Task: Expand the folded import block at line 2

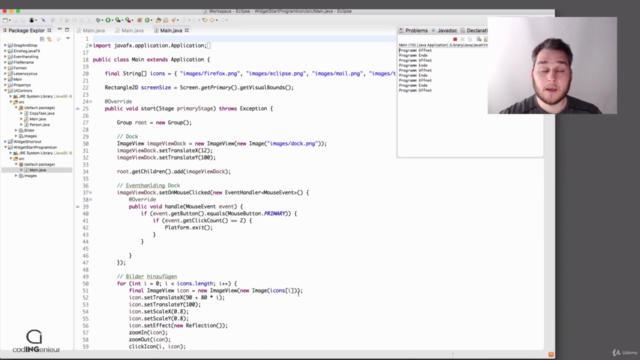Action: 90,46
